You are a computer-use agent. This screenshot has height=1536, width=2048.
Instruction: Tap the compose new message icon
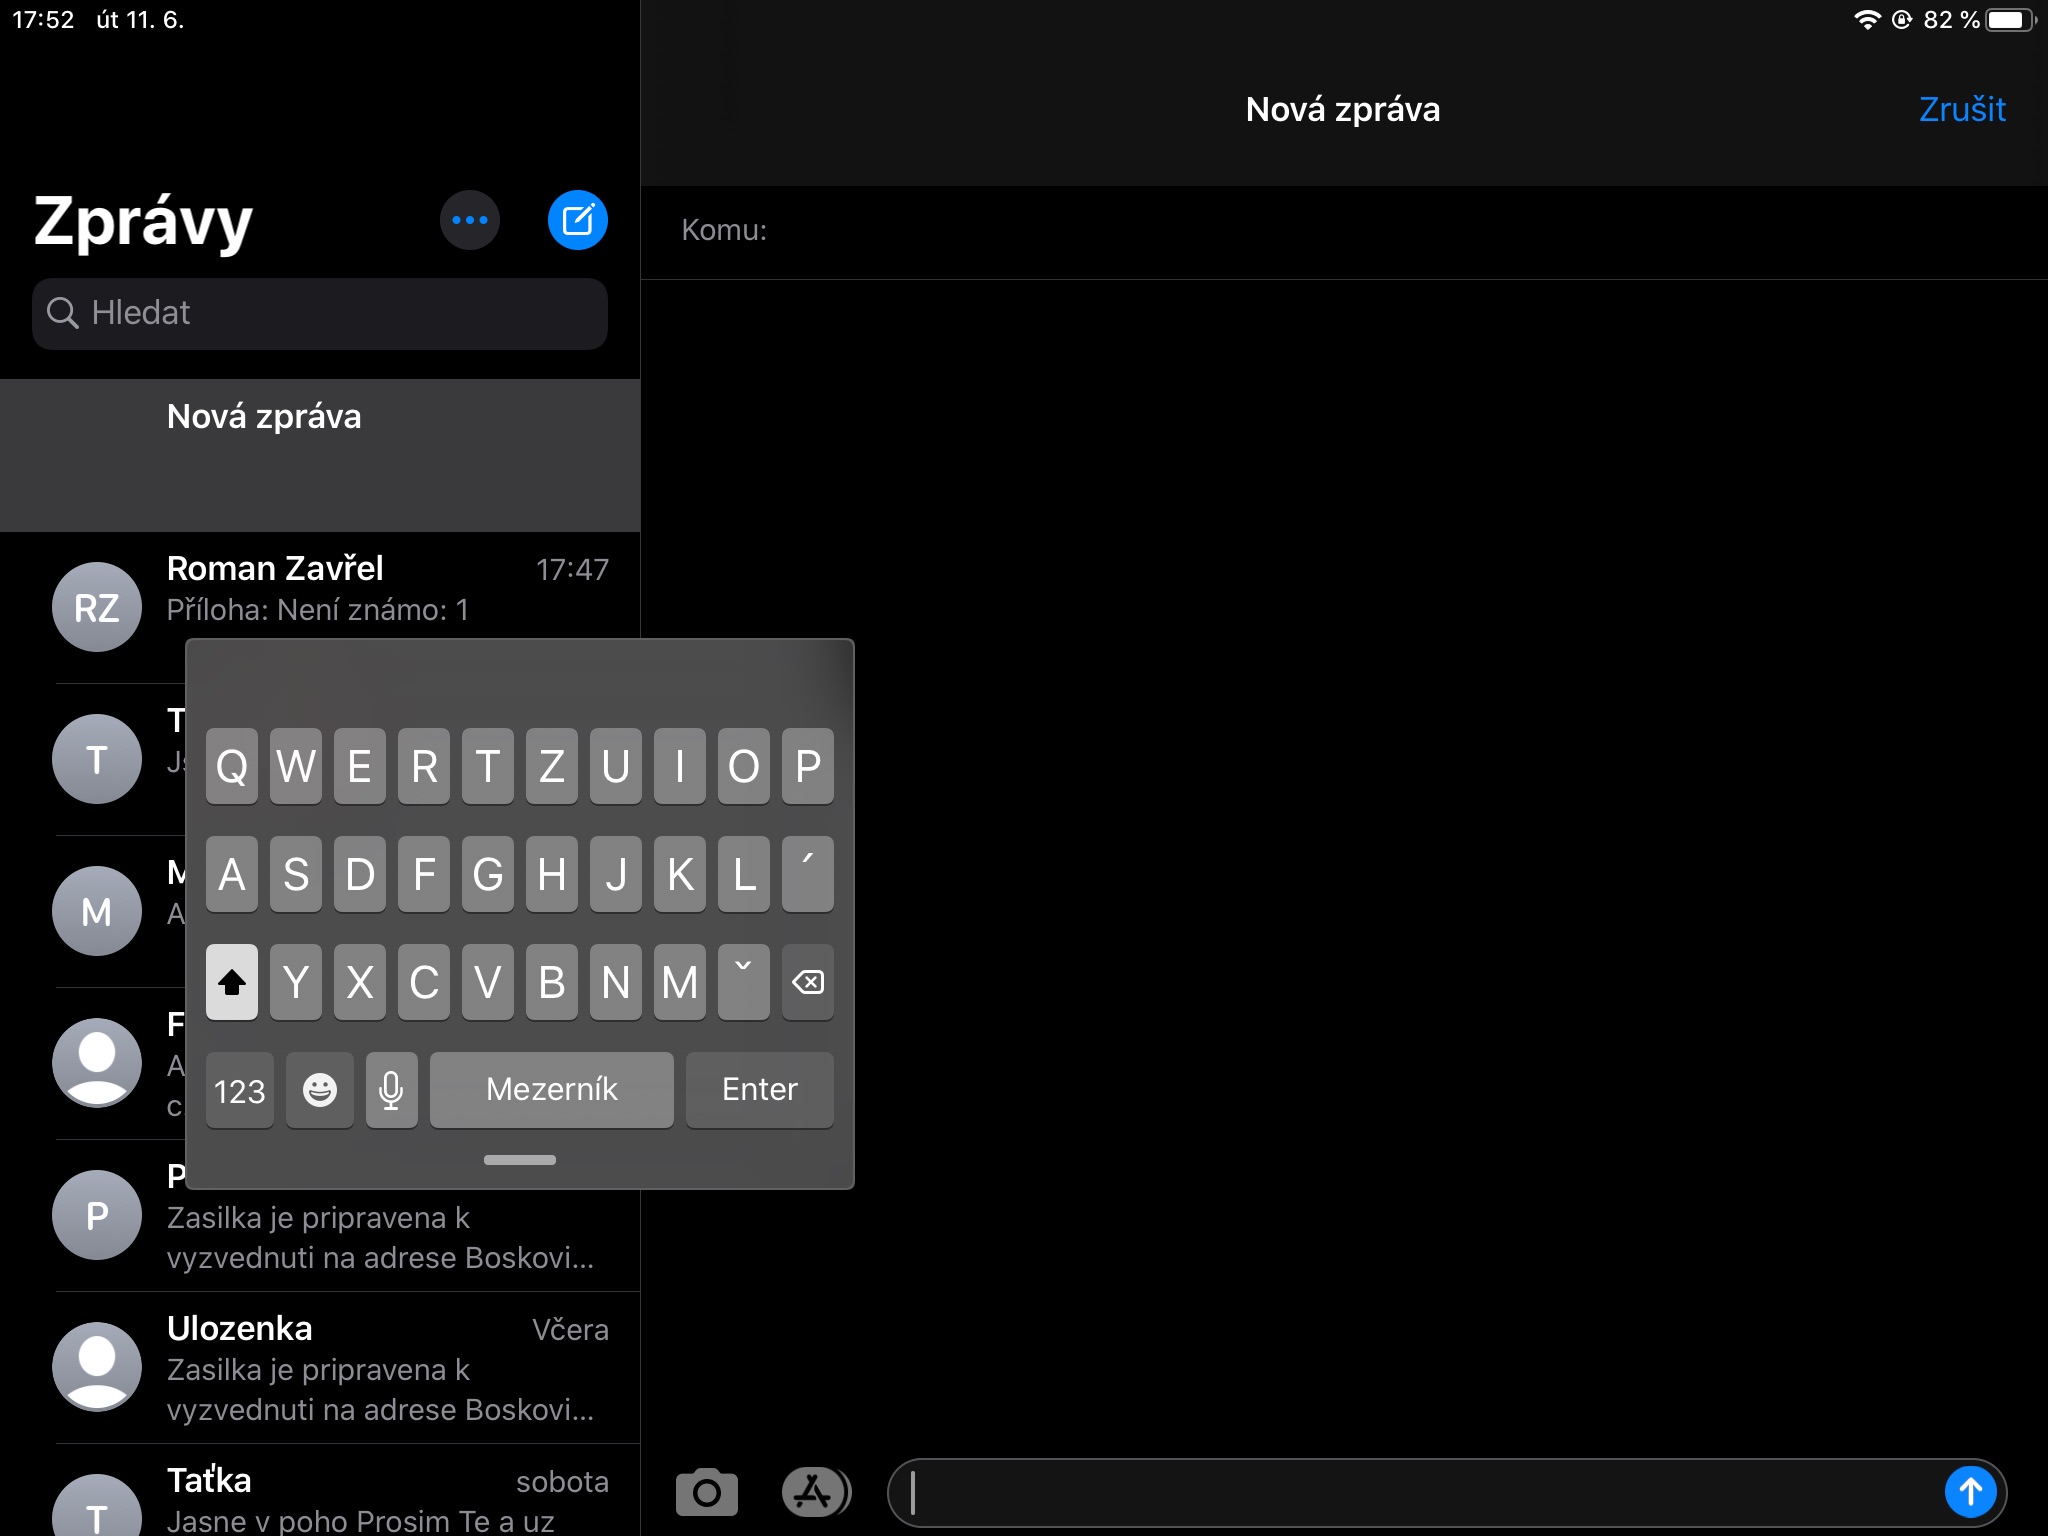coord(577,220)
